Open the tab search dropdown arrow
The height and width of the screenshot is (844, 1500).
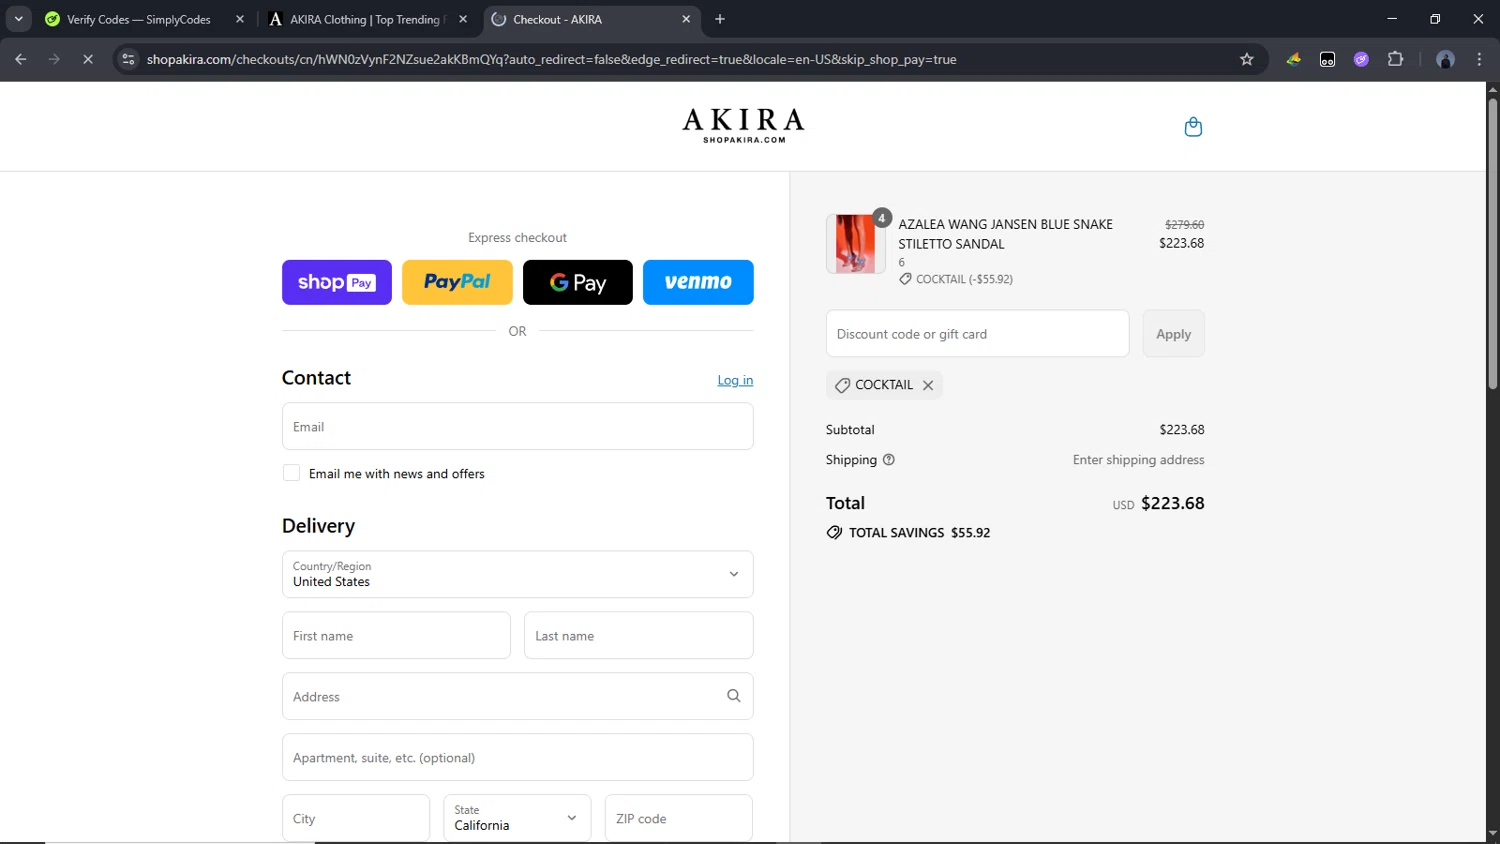[x=18, y=19]
